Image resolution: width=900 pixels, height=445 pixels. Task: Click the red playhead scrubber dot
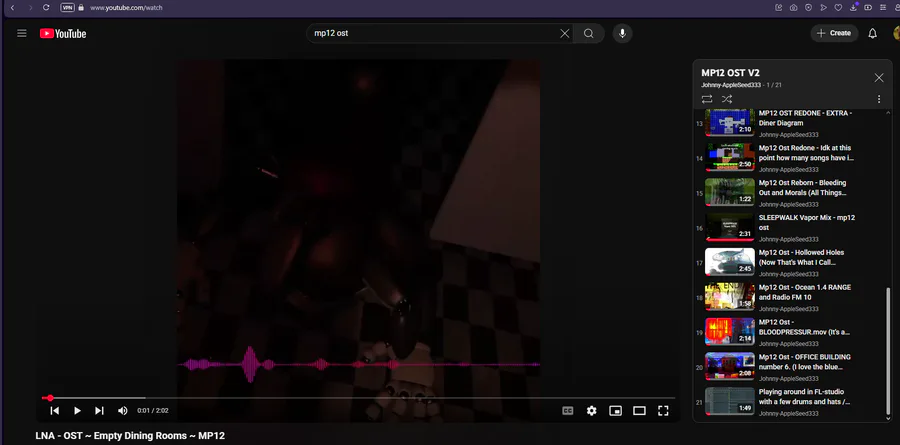pyautogui.click(x=50, y=397)
